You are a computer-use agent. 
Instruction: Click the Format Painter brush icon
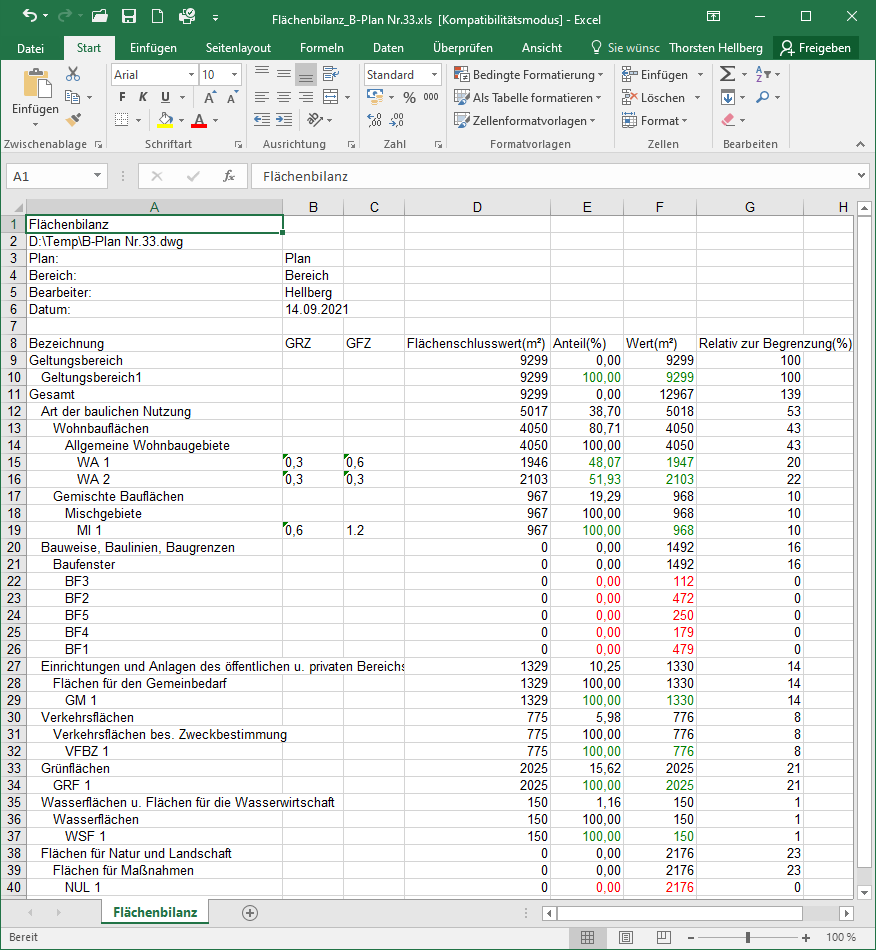pos(73,120)
